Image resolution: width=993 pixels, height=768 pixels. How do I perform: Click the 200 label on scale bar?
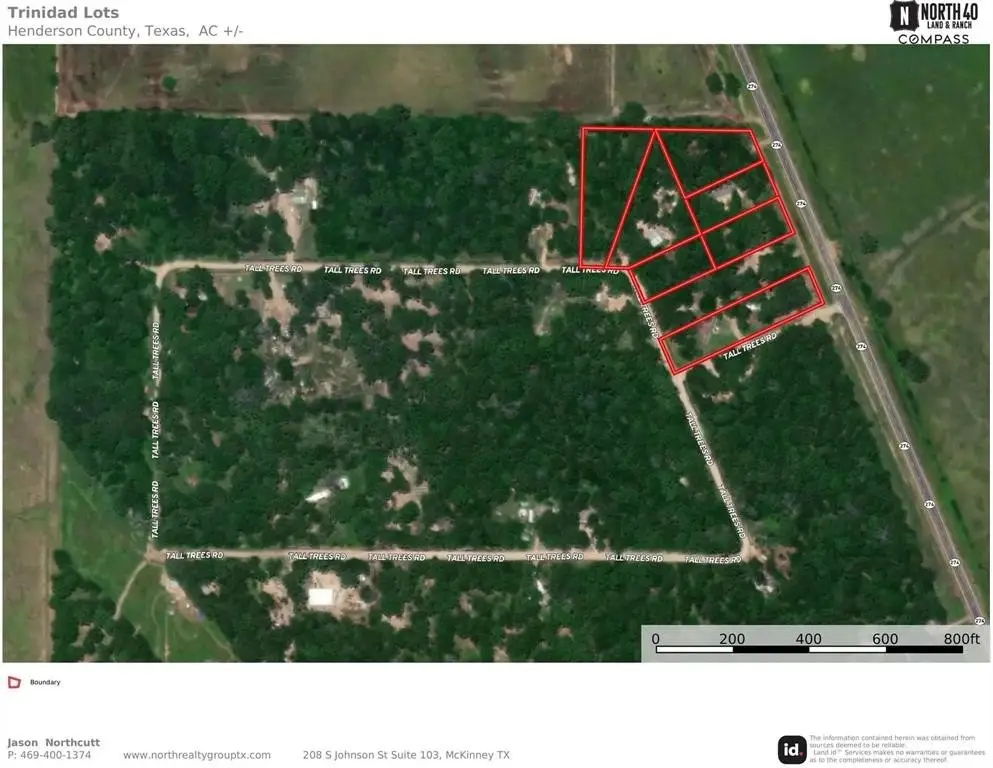coord(732,638)
